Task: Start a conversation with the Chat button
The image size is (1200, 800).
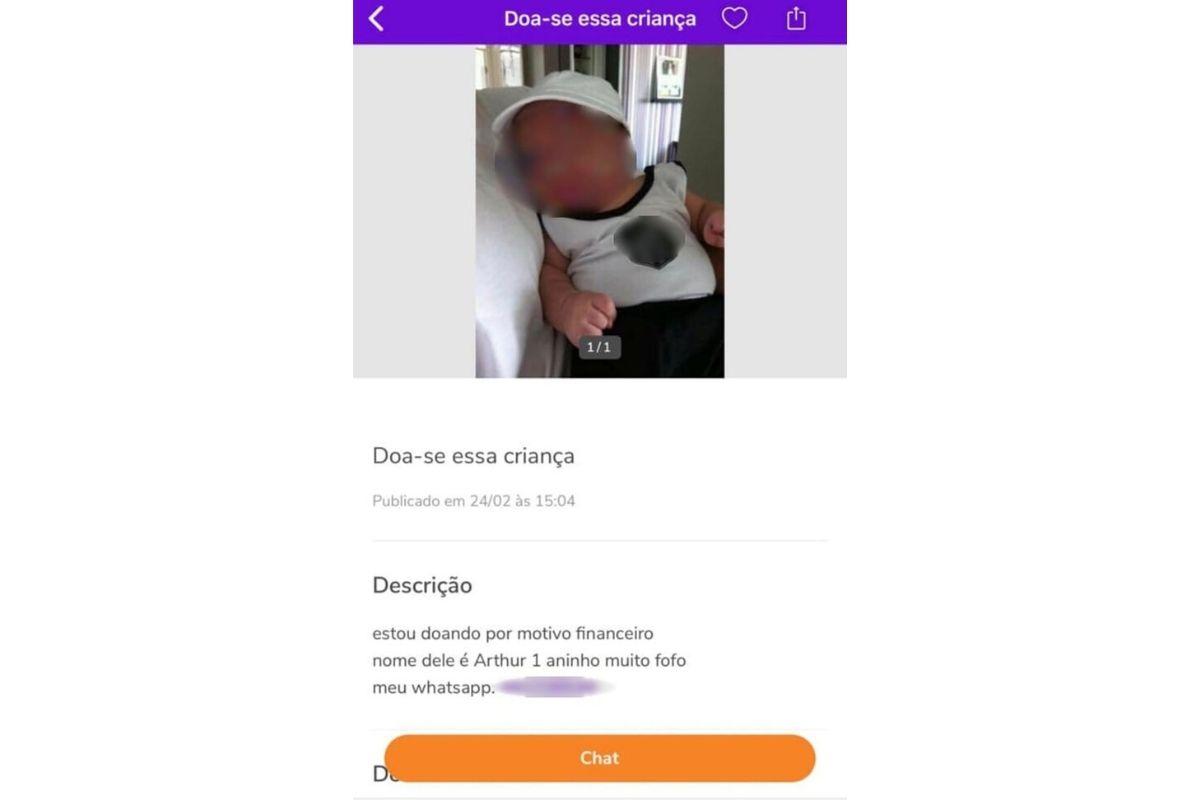Action: point(600,758)
